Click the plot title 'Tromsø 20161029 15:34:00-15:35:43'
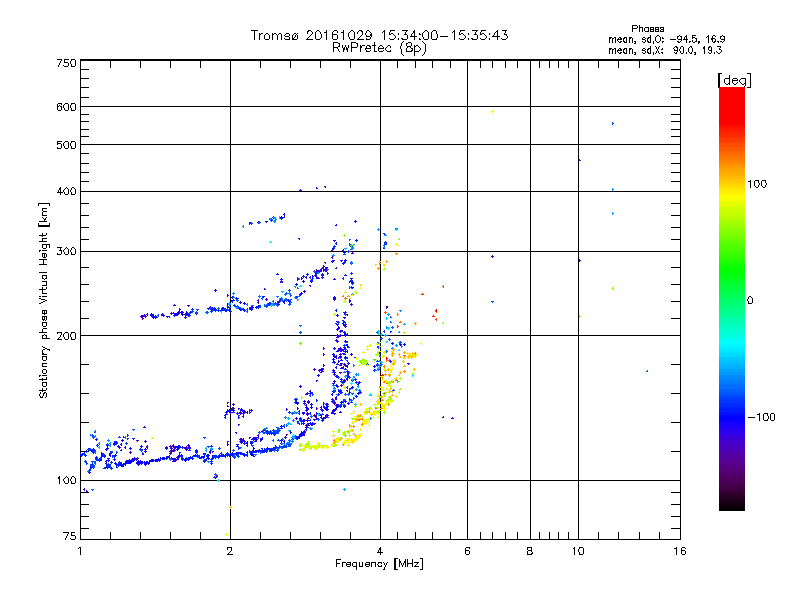This screenshot has height=600, width=800. [379, 35]
